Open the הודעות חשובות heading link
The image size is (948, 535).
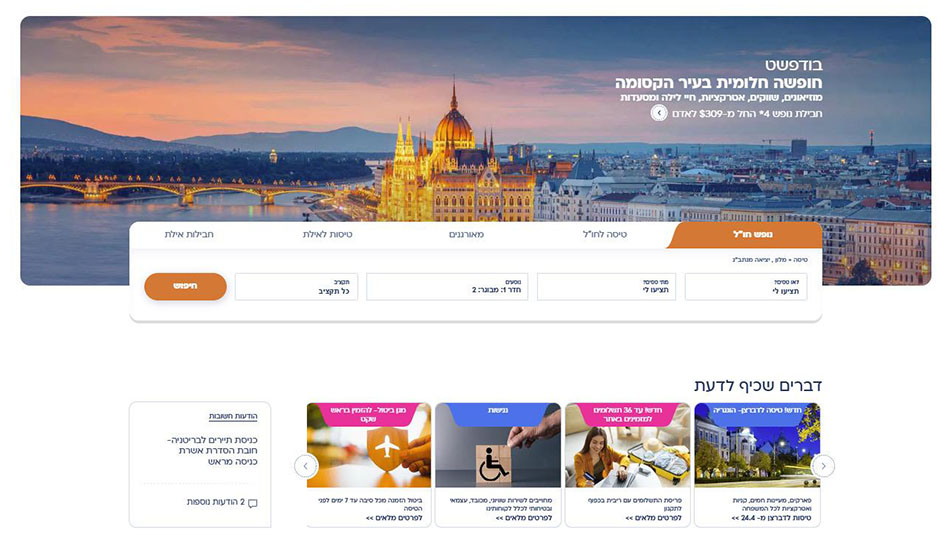pos(233,417)
